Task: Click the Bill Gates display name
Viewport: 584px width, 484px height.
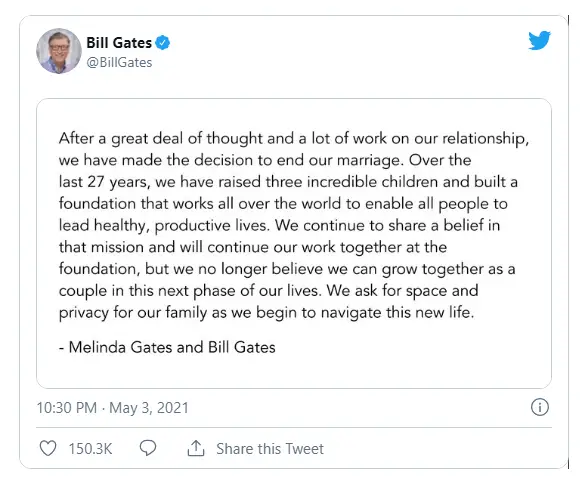Action: pyautogui.click(x=119, y=43)
